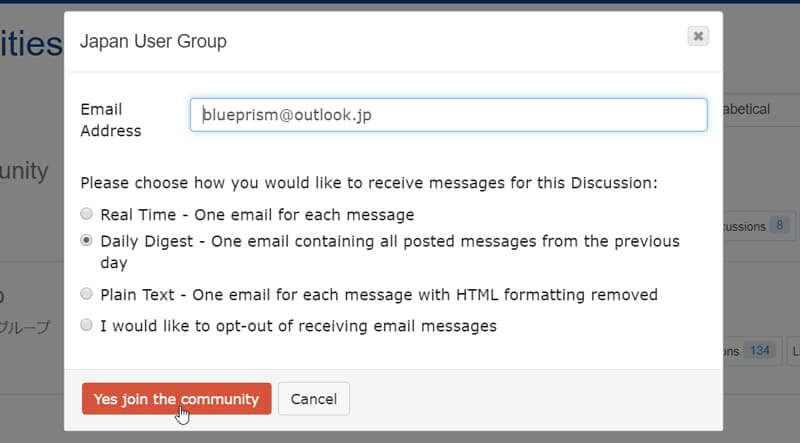Click the Japanese グループ text behind dialog
800x443 pixels.
25,327
